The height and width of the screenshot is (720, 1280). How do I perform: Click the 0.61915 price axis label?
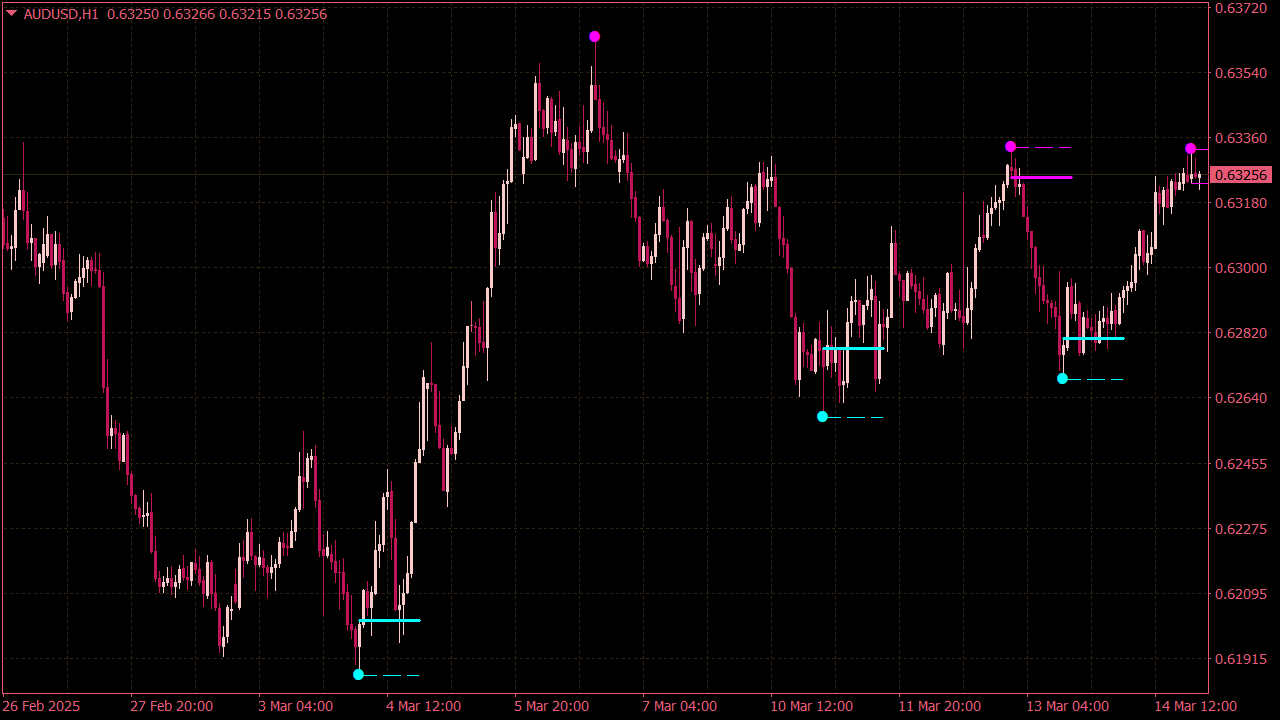point(1240,659)
